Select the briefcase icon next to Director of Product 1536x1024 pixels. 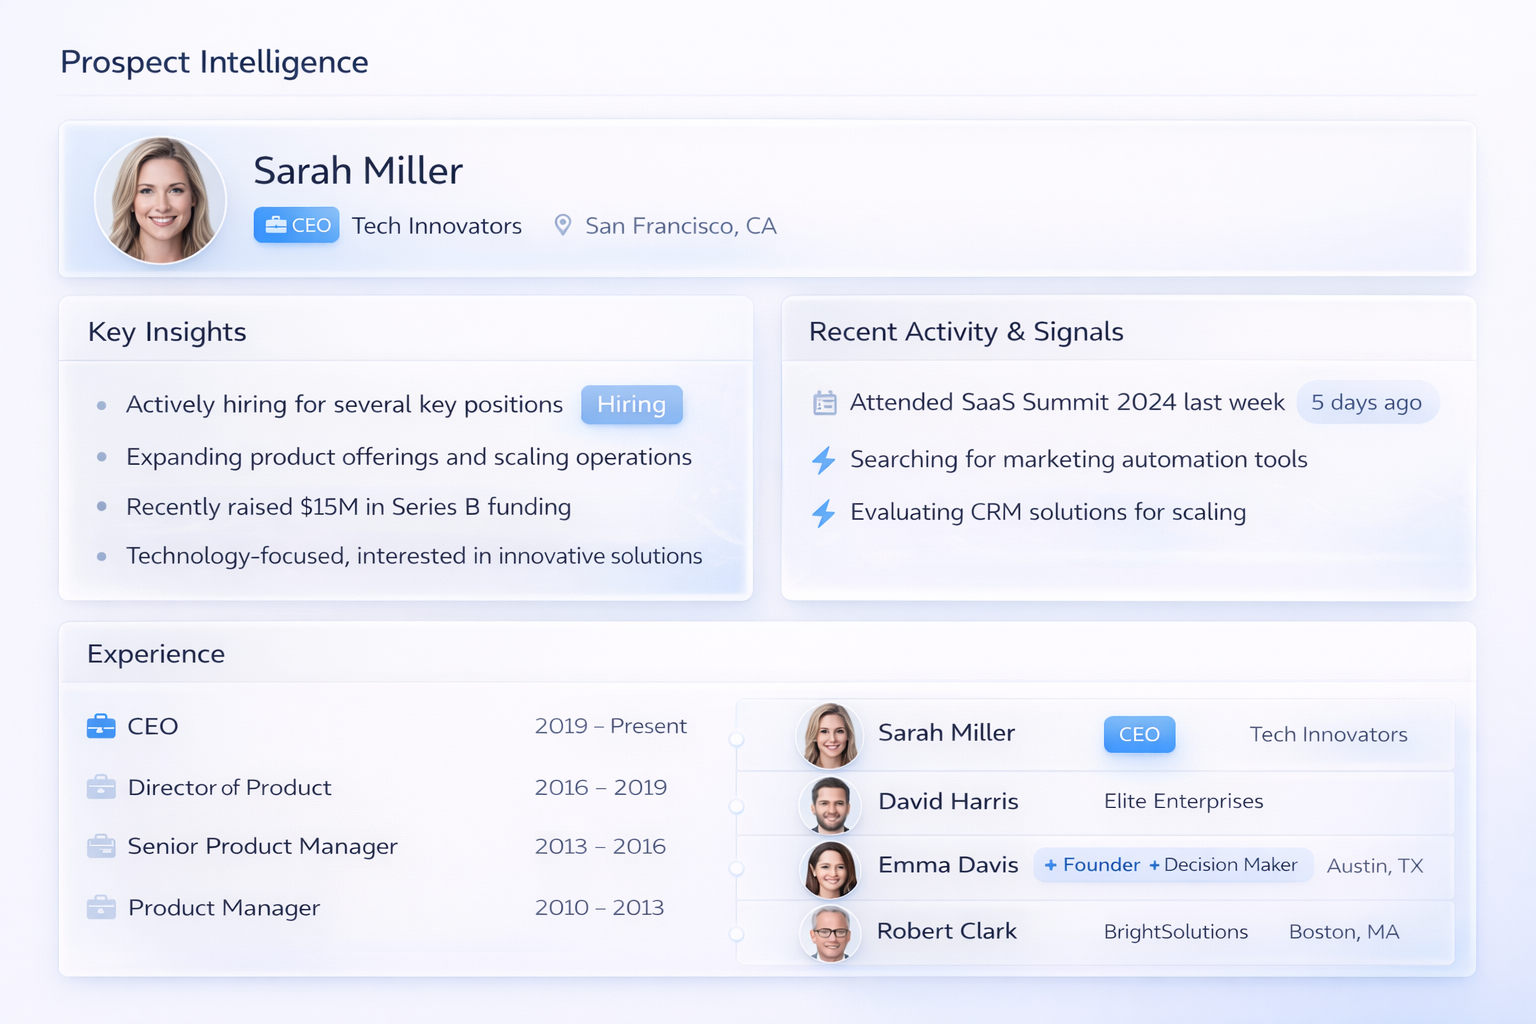coord(101,787)
